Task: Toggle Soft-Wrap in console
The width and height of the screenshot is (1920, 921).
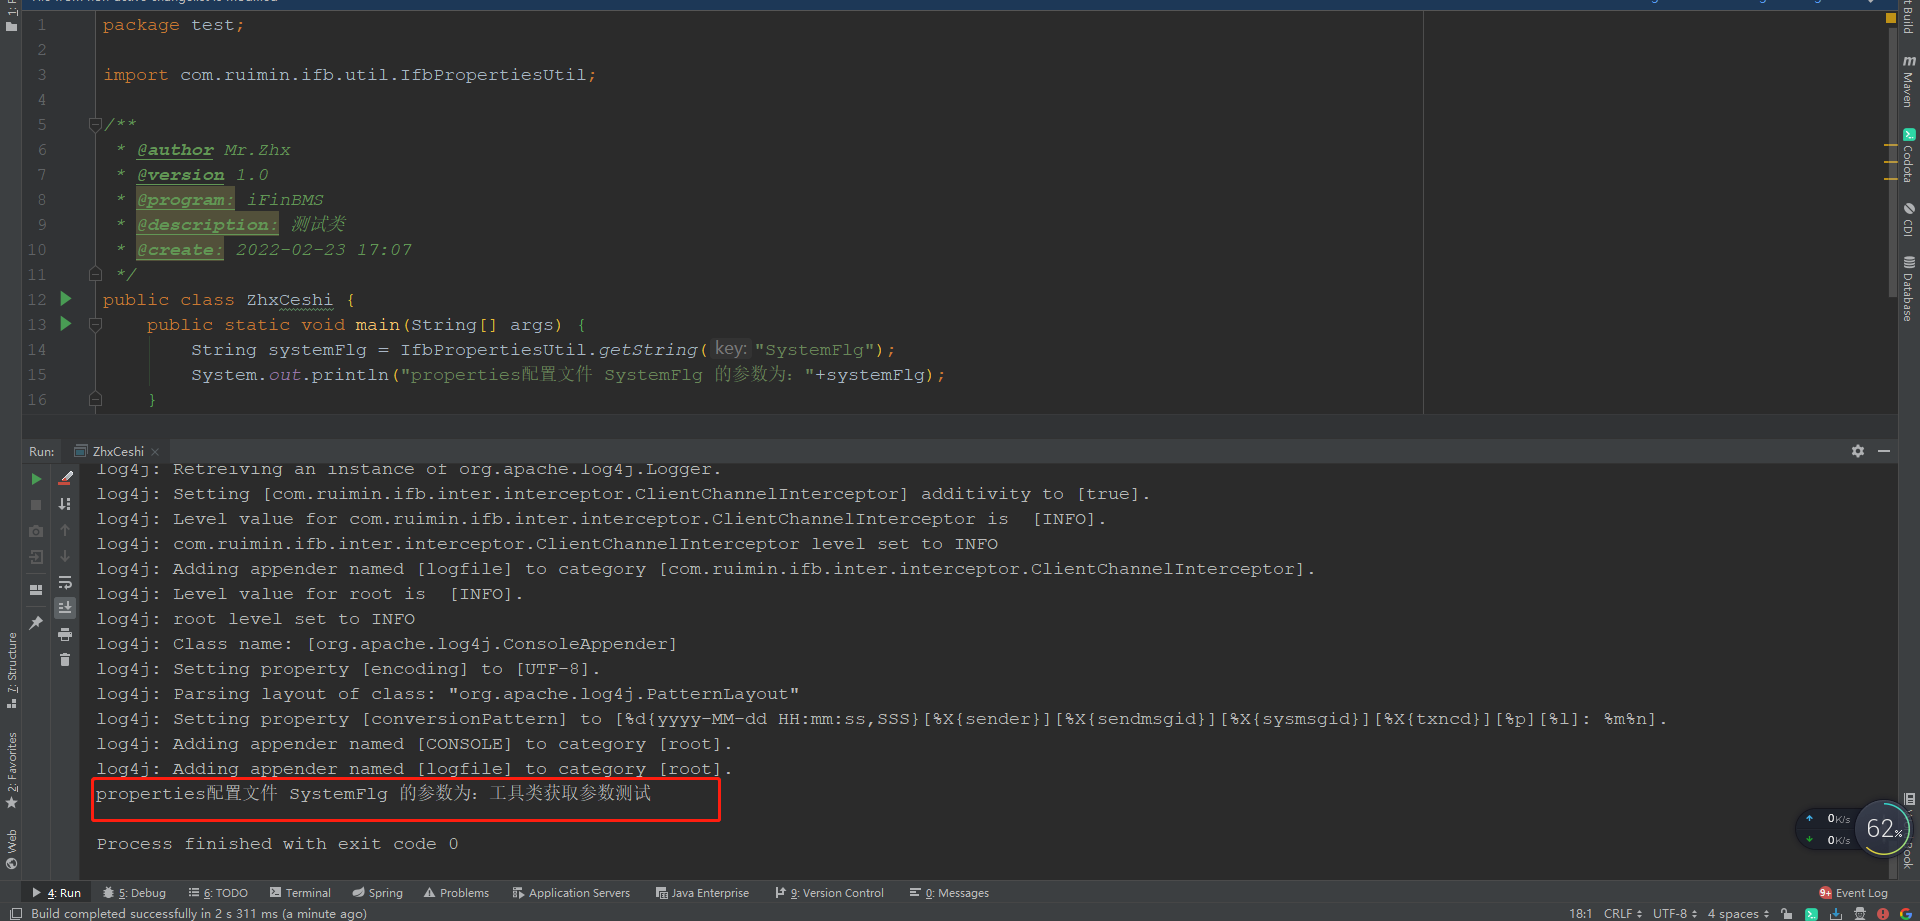Action: [65, 582]
